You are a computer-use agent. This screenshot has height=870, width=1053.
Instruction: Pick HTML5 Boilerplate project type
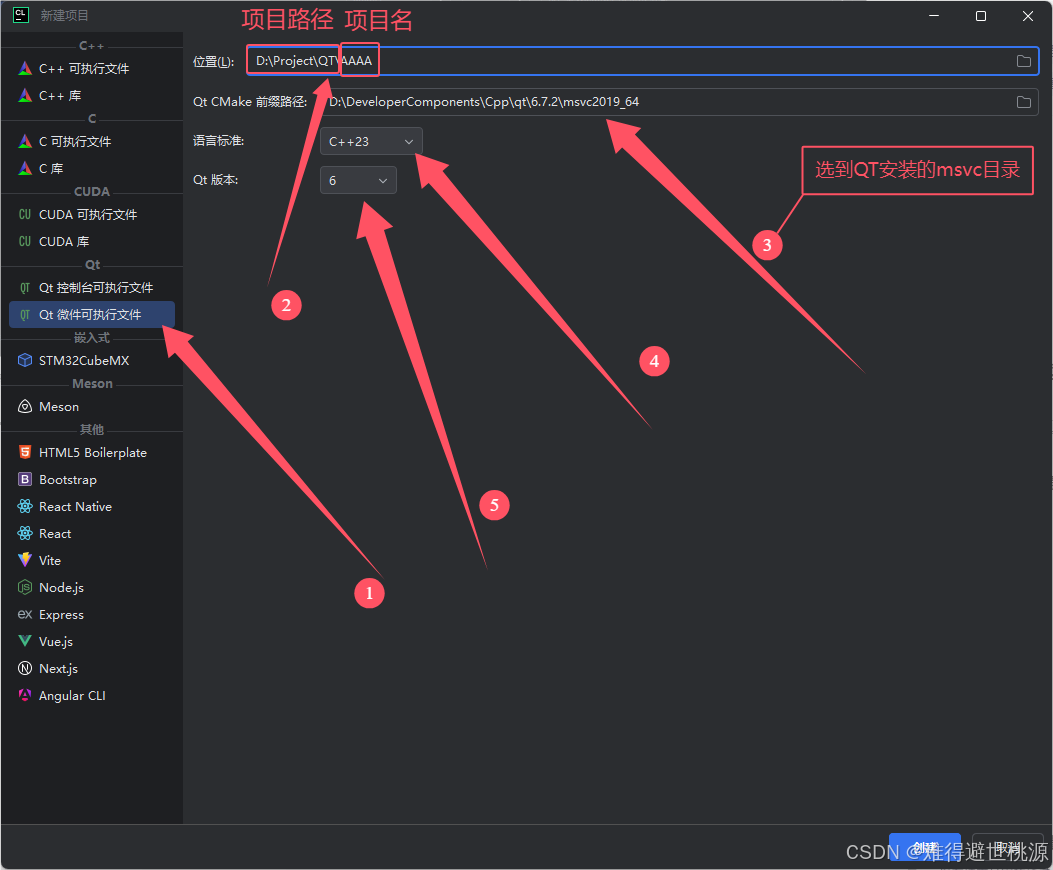pos(92,452)
